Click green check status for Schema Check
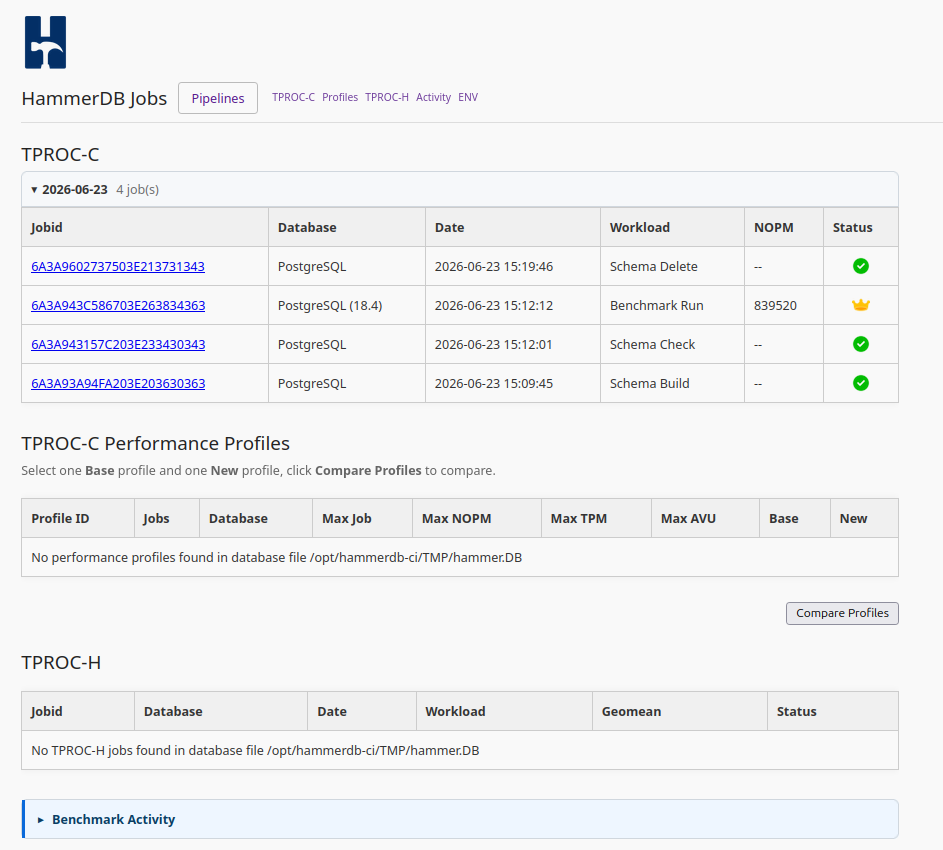Viewport: 943px width, 850px height. (x=861, y=344)
